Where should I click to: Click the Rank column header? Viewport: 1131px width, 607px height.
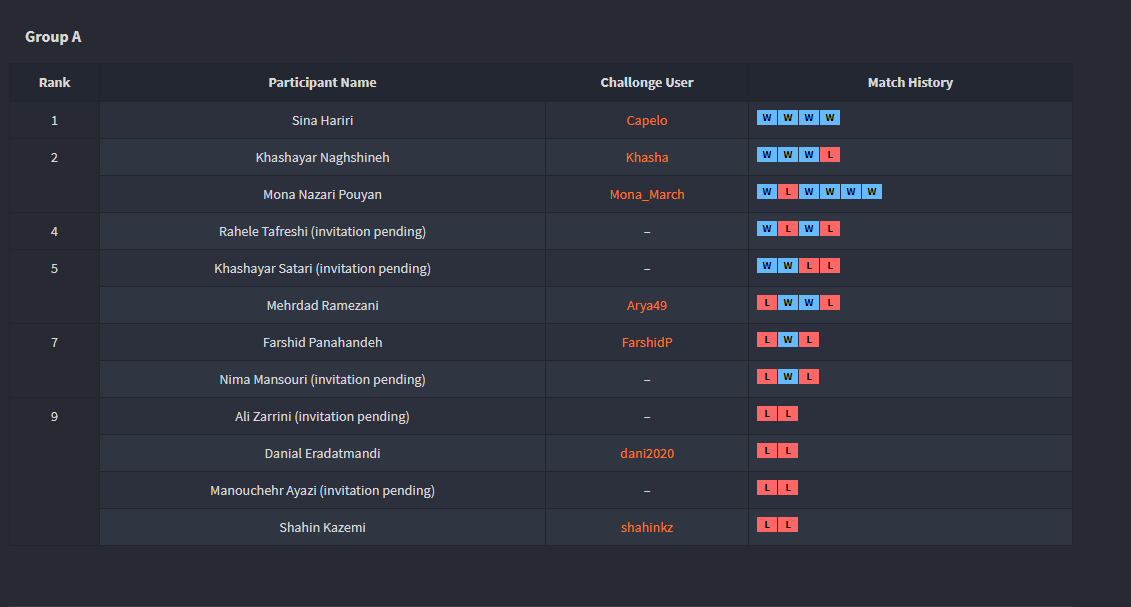pos(55,83)
